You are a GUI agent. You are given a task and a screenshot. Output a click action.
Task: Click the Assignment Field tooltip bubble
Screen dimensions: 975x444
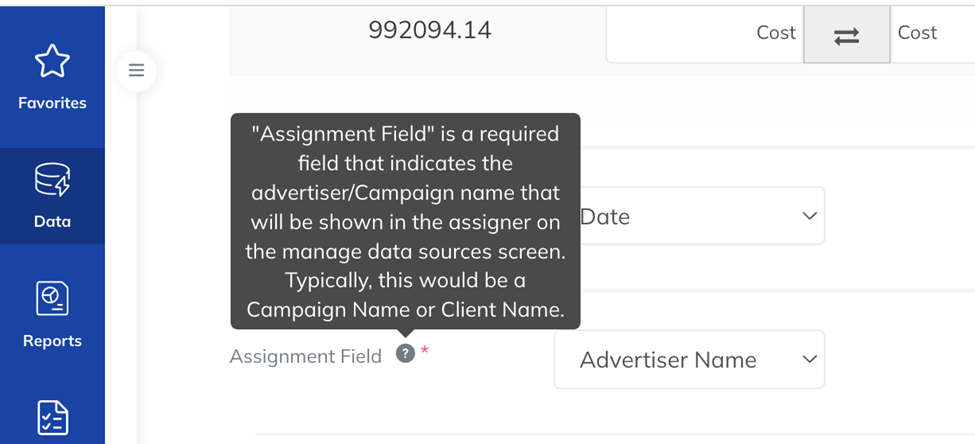405,221
